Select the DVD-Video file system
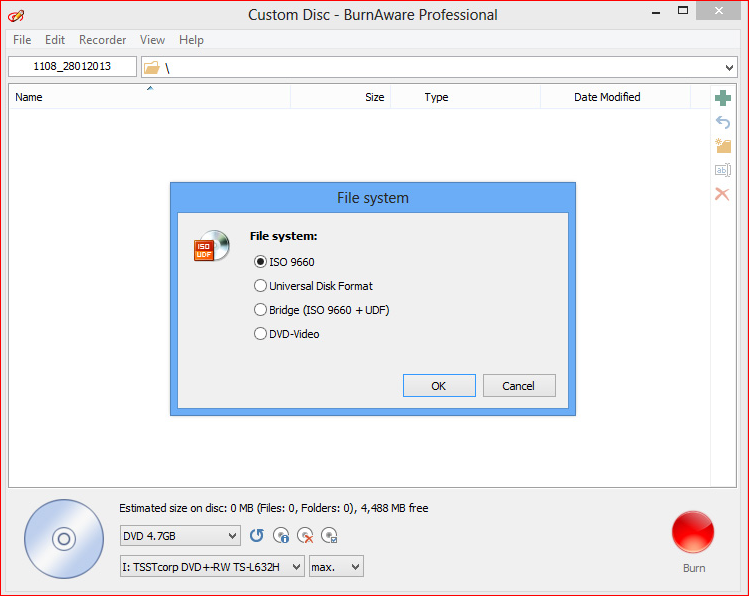 287,333
